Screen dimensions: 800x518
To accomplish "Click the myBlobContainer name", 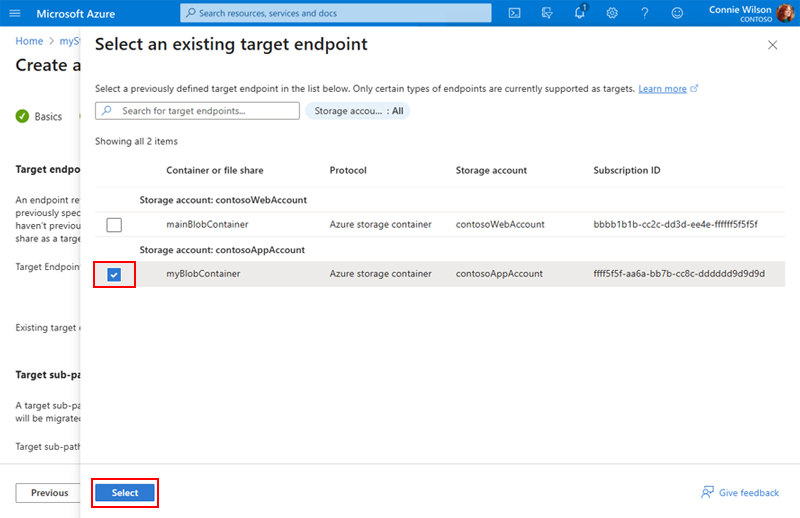I will (x=203, y=274).
